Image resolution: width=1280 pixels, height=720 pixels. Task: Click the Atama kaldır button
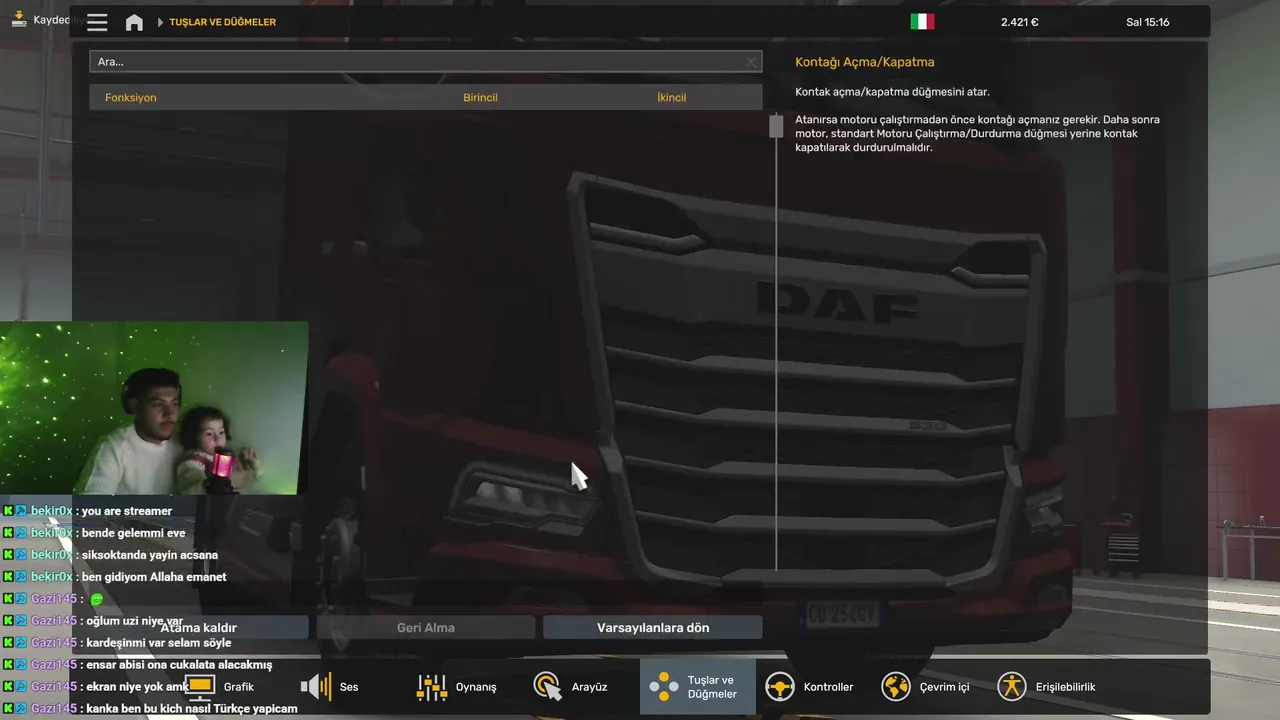[199, 628]
